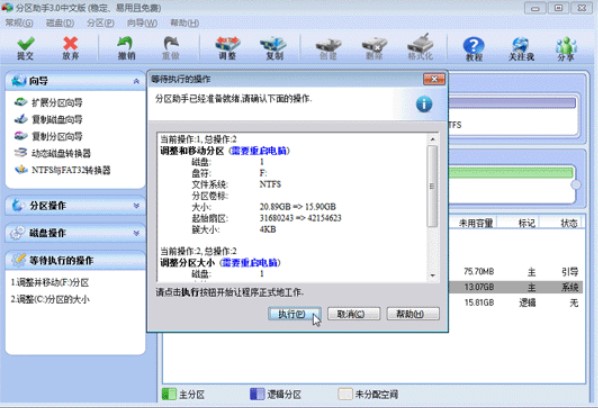Click the operations list scrollbar down arrow

(x=432, y=275)
